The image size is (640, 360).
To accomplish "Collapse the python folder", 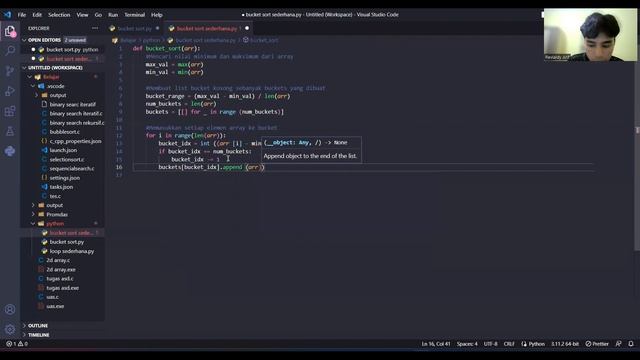I will point(55,224).
